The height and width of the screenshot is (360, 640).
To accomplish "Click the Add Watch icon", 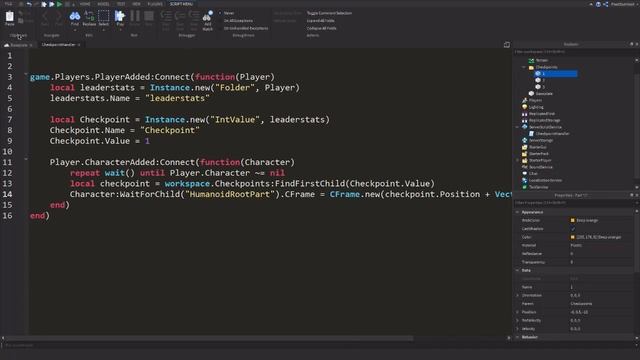I will 207,16.
